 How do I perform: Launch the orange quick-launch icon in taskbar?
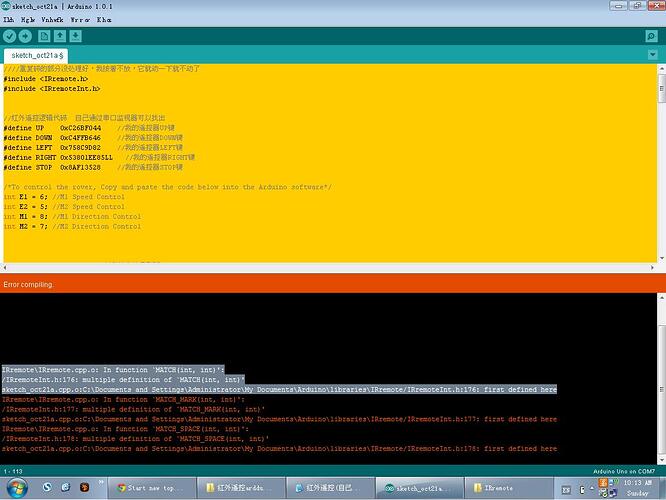[84, 487]
